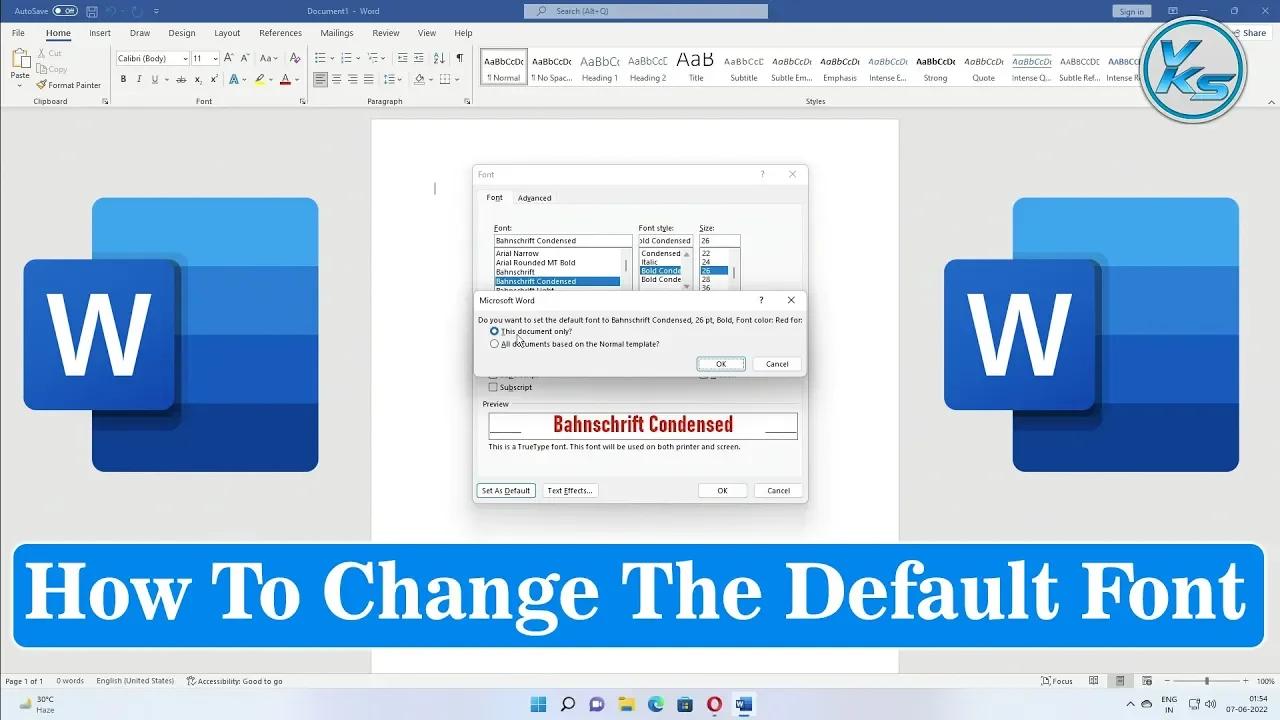Toggle the AutoSave switch

coord(65,11)
